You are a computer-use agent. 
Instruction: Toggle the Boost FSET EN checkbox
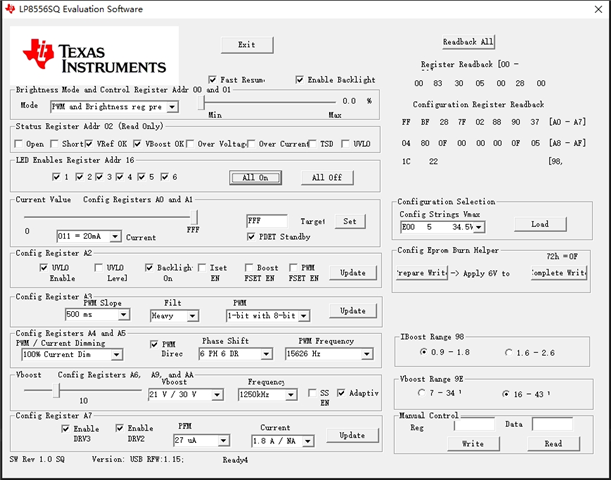[249, 268]
